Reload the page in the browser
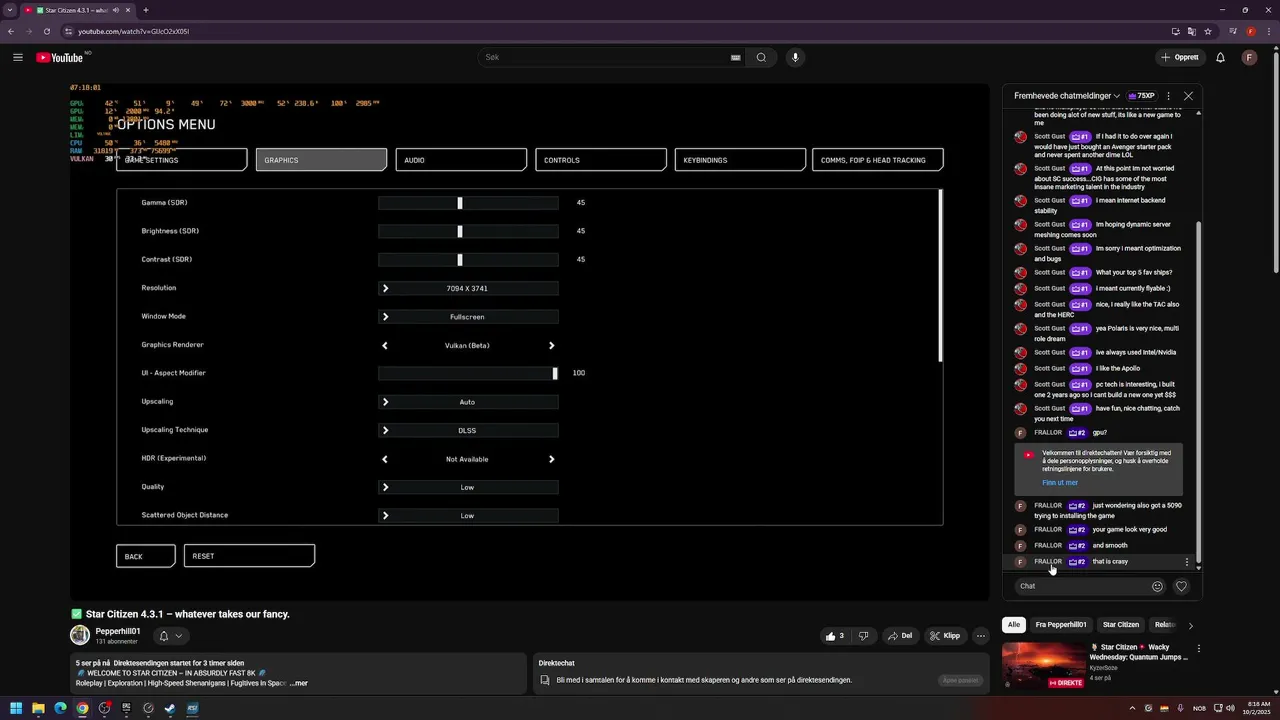Viewport: 1280px width, 720px height. [47, 31]
